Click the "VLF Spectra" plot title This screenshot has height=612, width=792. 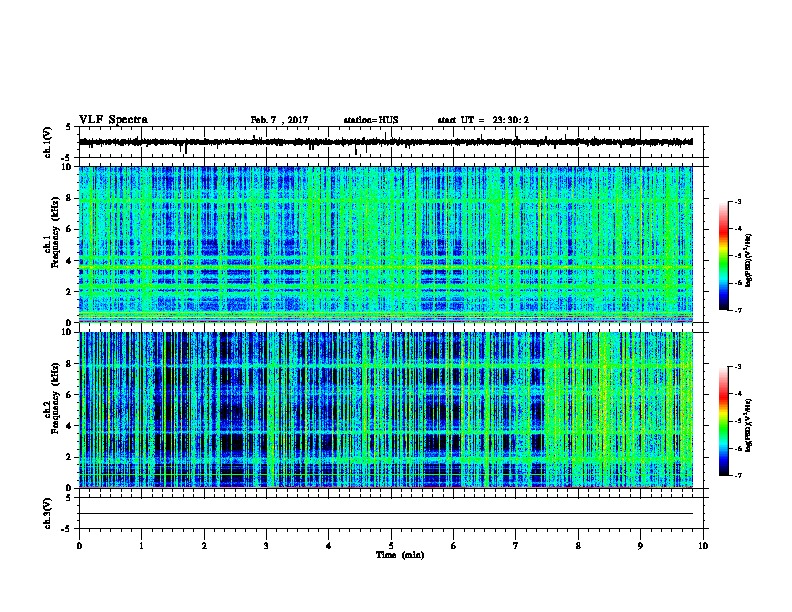[113, 119]
